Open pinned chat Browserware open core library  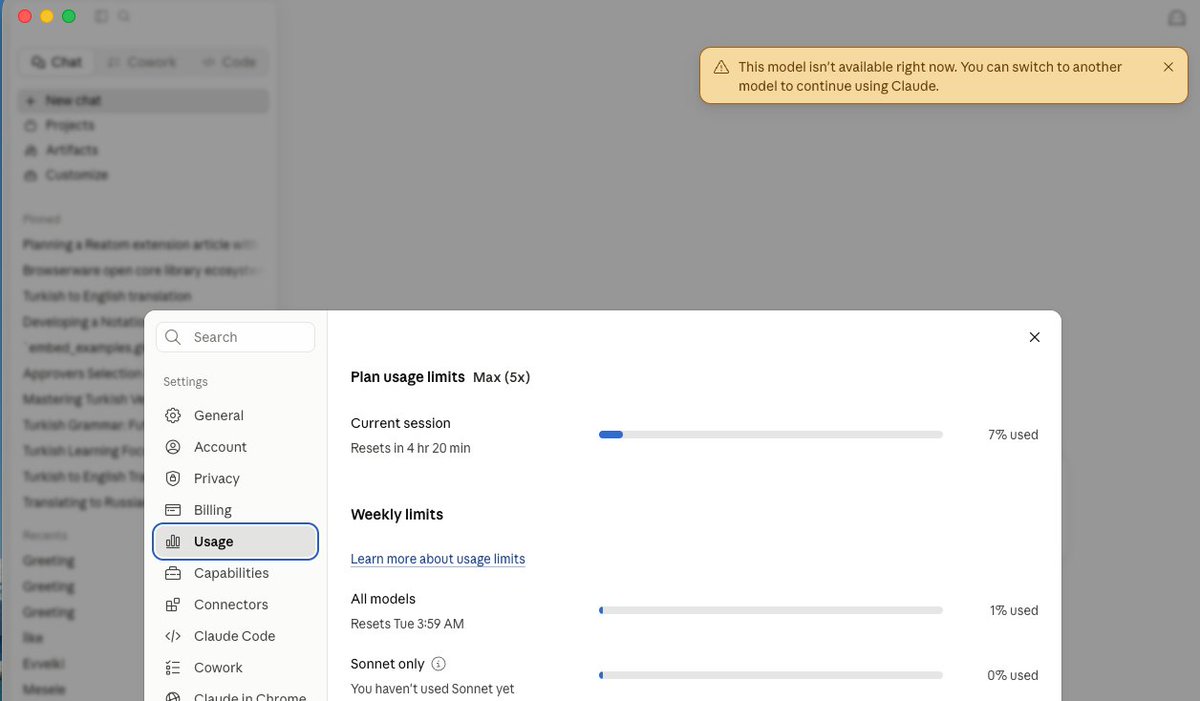point(143,270)
